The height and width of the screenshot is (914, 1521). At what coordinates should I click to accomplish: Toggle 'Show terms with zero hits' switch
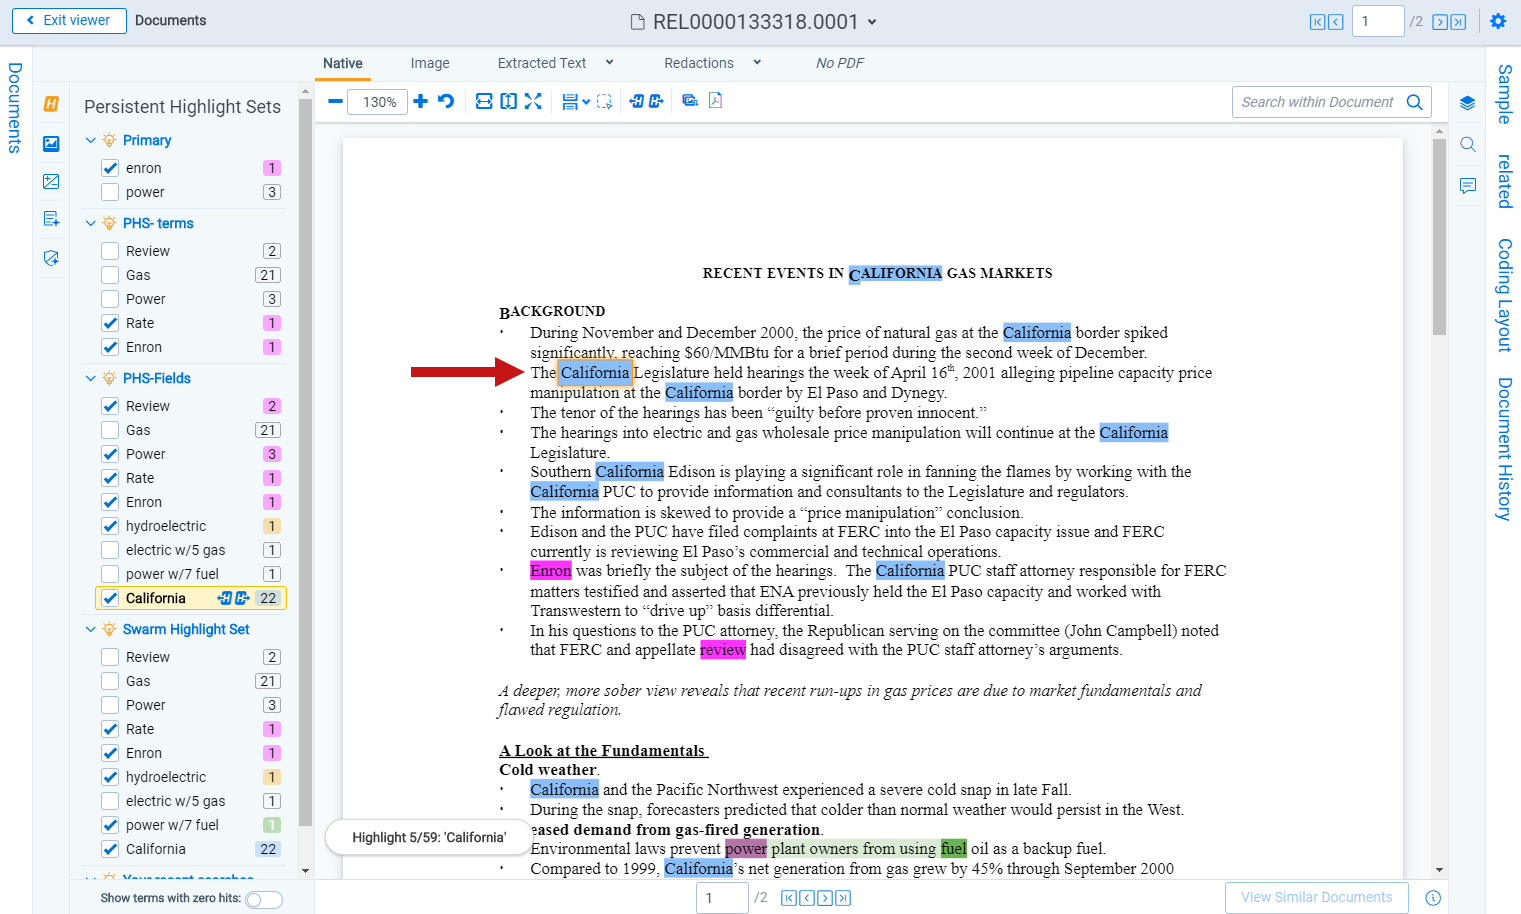pos(264,899)
